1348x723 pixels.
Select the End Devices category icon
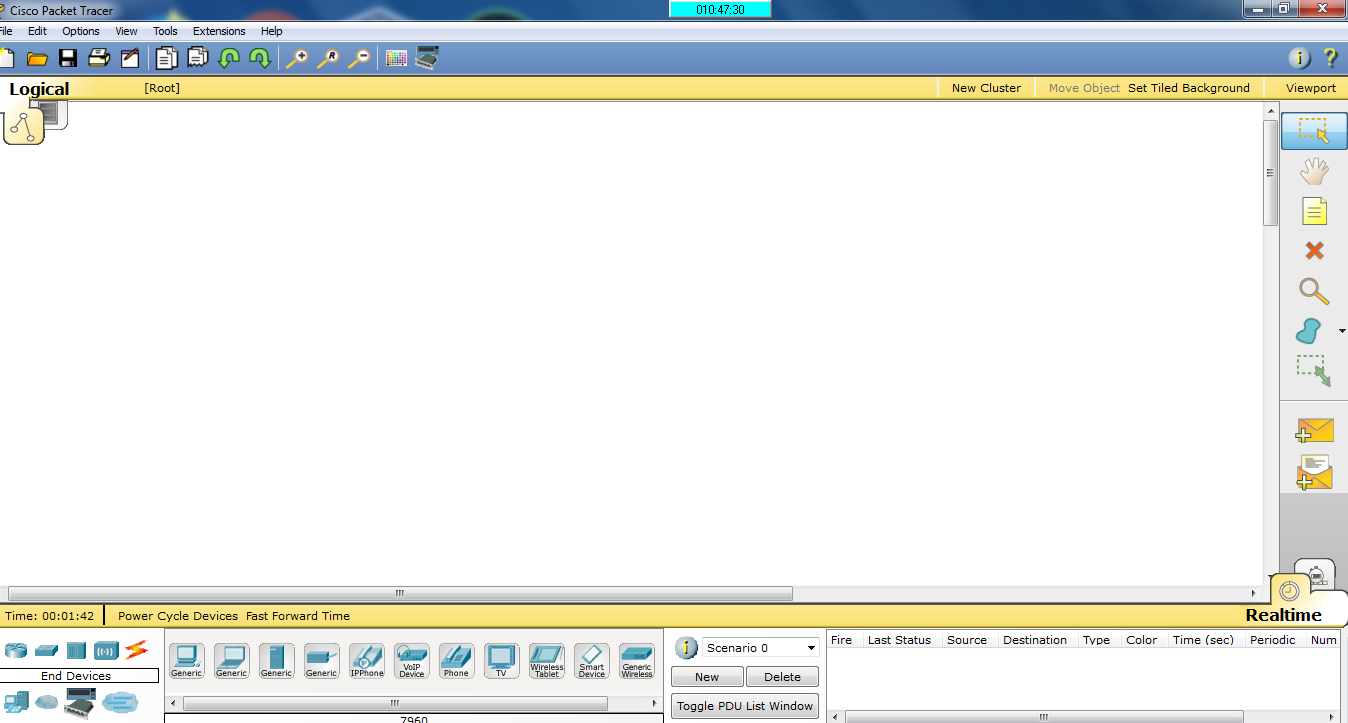tap(16, 702)
